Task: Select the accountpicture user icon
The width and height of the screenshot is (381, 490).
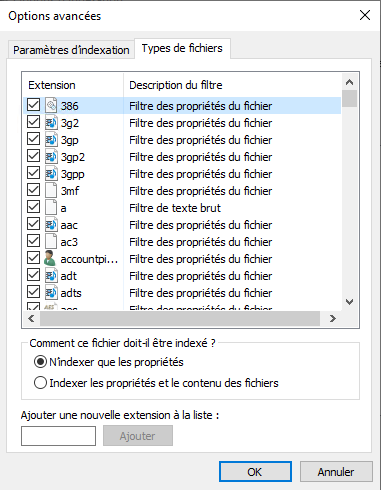Action: [x=50, y=259]
